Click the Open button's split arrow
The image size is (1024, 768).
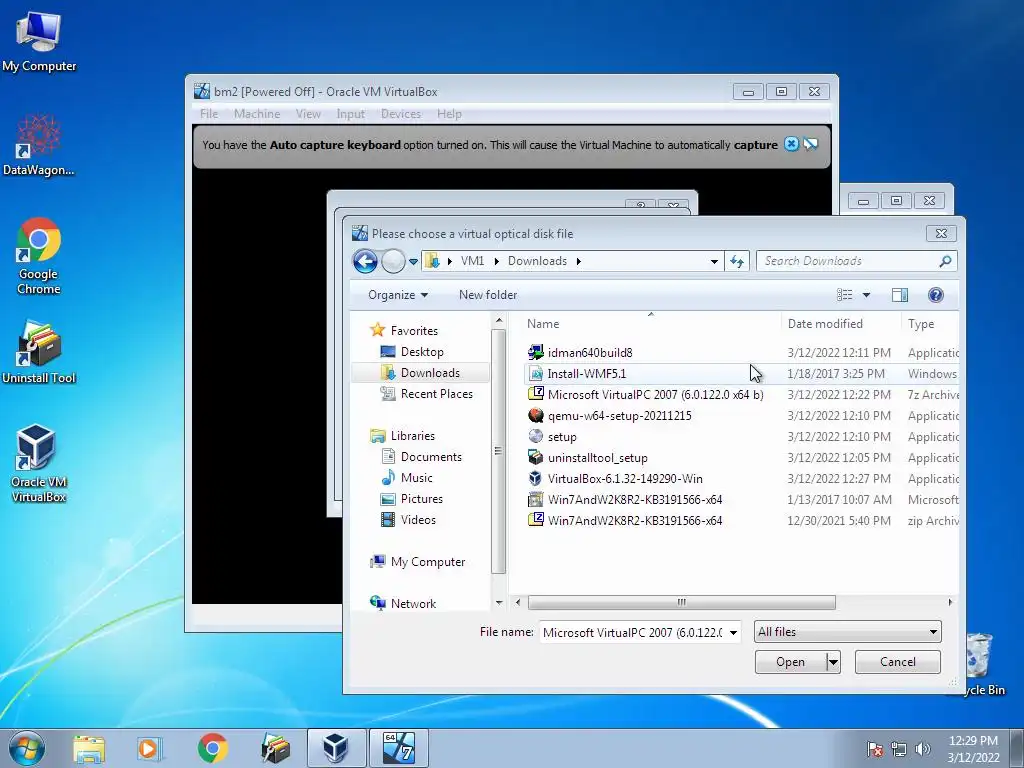[833, 662]
